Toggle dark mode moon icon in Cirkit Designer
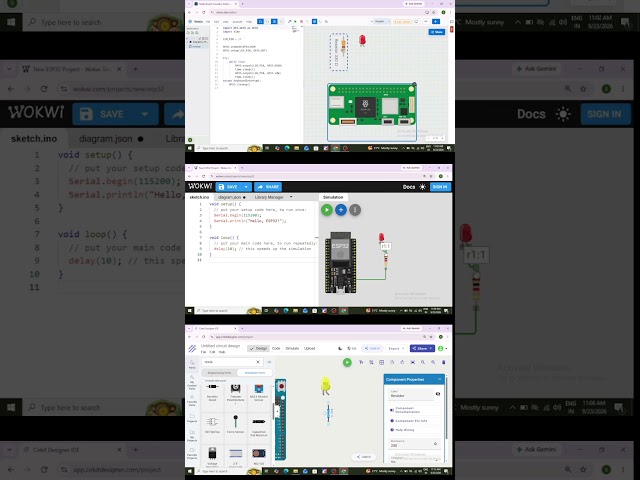 [340, 349]
